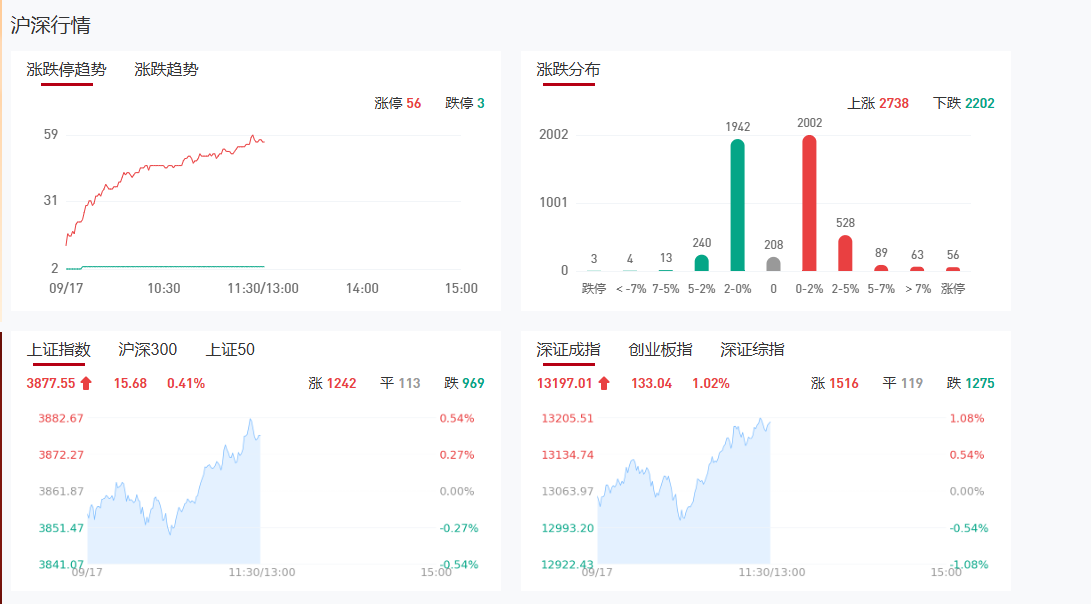The height and width of the screenshot is (604, 1091).
Task: Open the 涨跌分布 tab
Action: pos(568,70)
